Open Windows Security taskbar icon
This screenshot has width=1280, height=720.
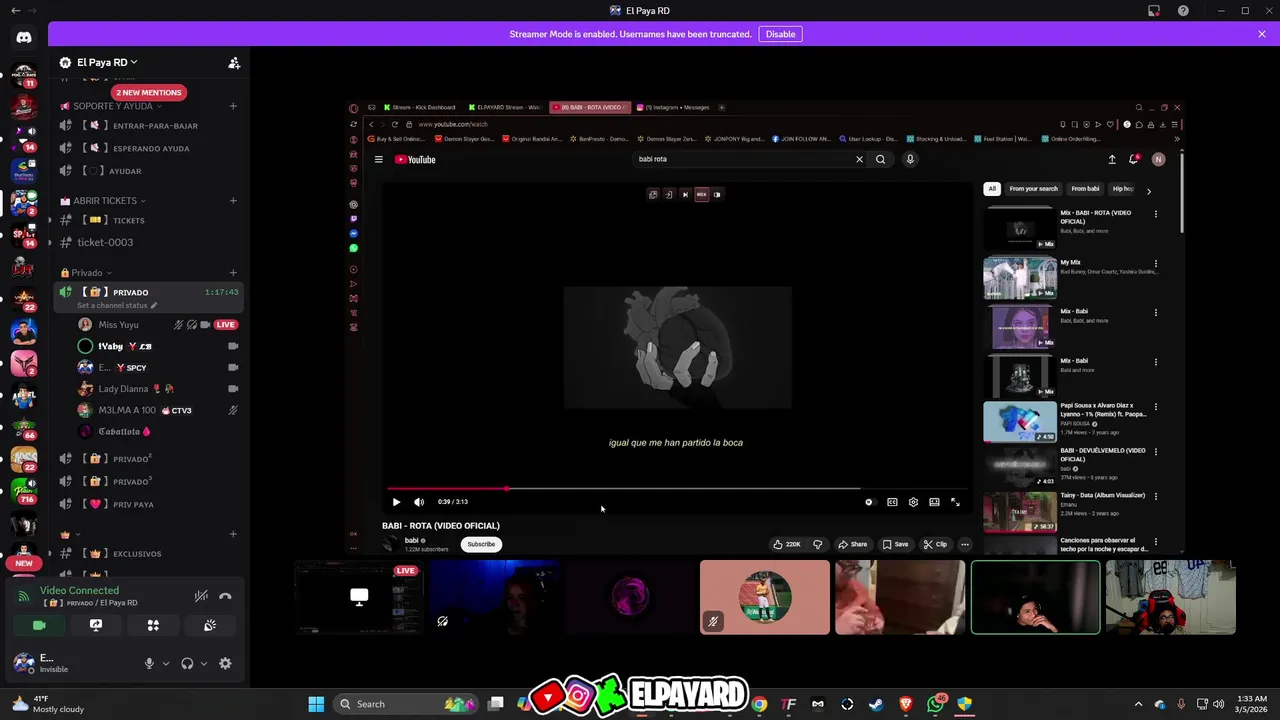964,704
